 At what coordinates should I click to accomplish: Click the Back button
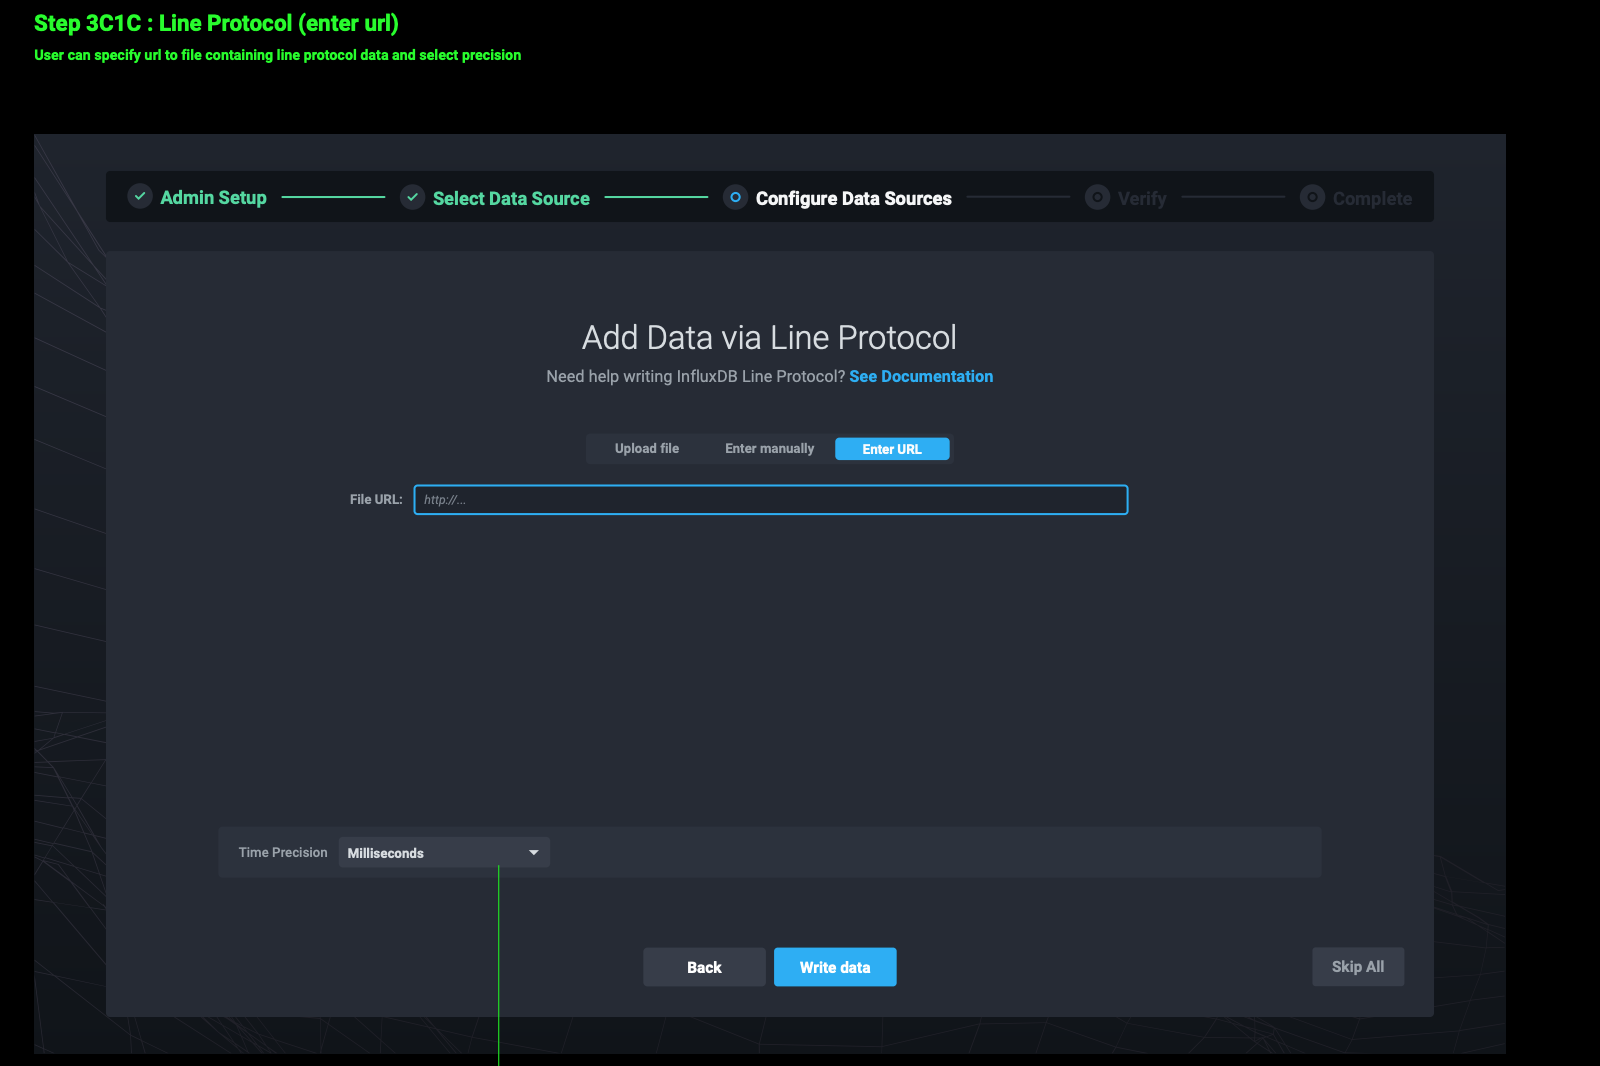click(x=704, y=967)
